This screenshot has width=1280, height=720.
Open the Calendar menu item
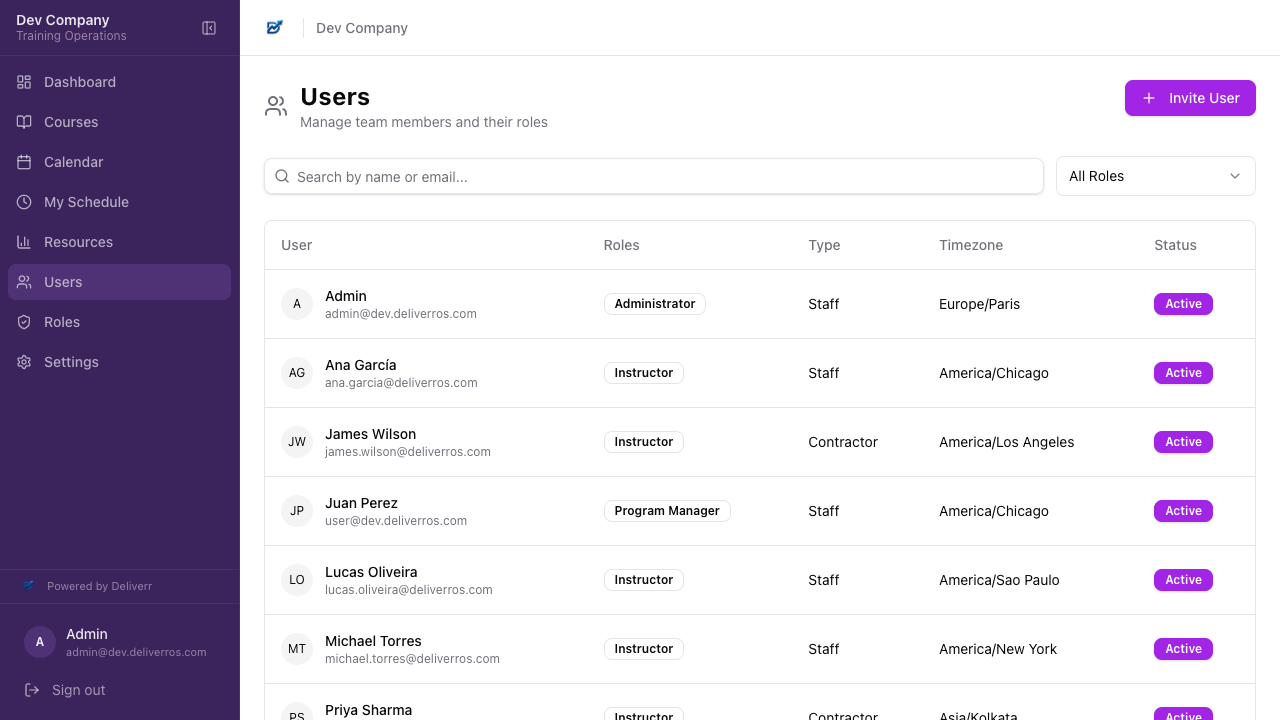click(x=120, y=162)
